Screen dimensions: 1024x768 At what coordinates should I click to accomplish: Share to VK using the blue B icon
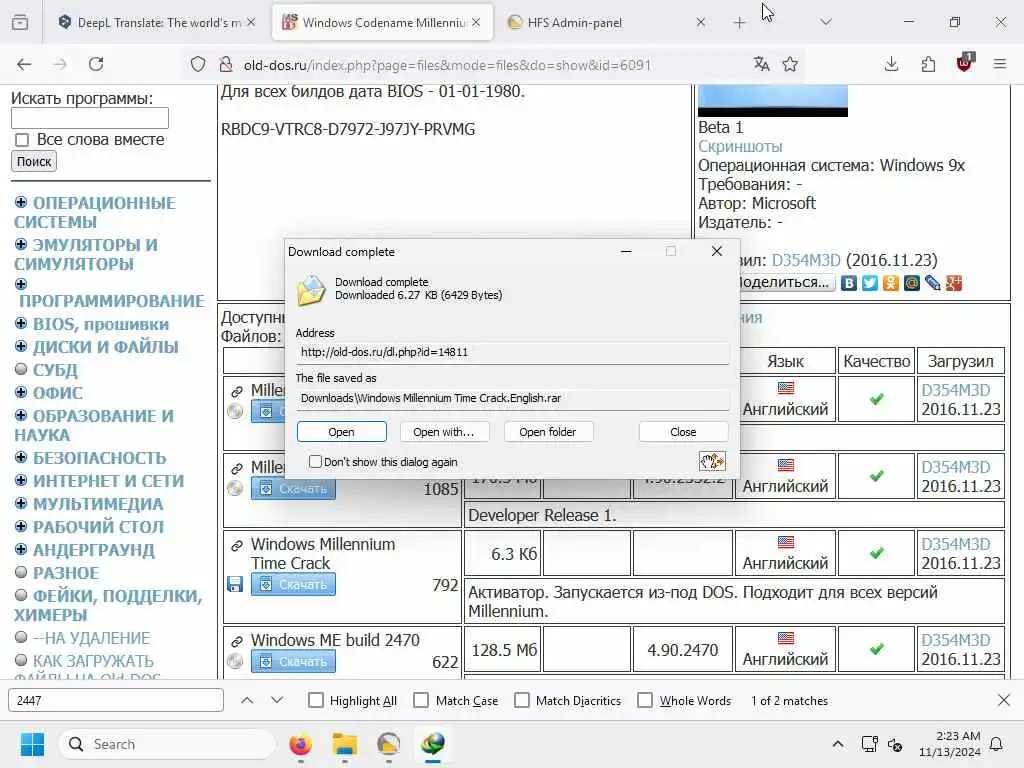point(848,283)
